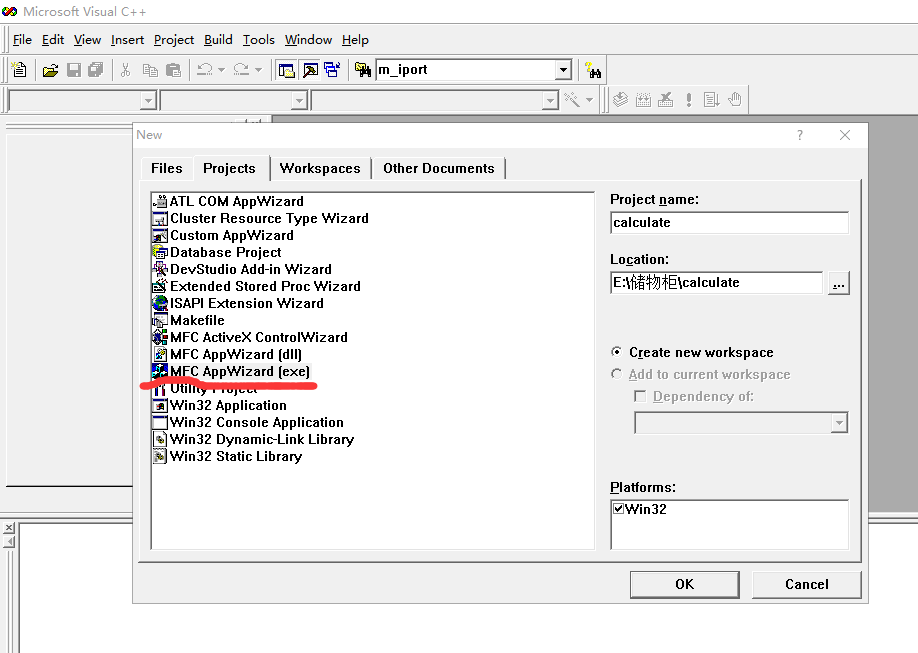Click the Execute Program exclamation icon
This screenshot has height=653, width=918.
click(x=689, y=99)
